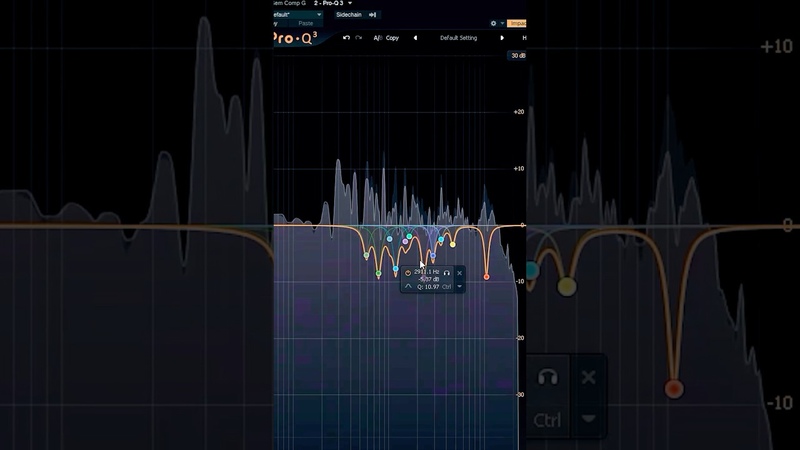Select the pale green EQ band node
800x450 pixels.
point(366,255)
